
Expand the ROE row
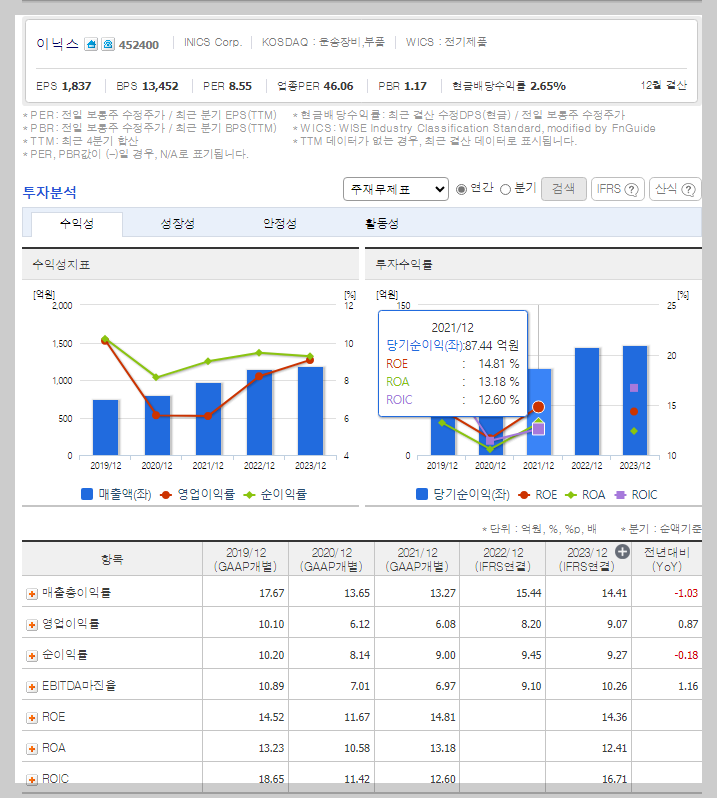32,718
